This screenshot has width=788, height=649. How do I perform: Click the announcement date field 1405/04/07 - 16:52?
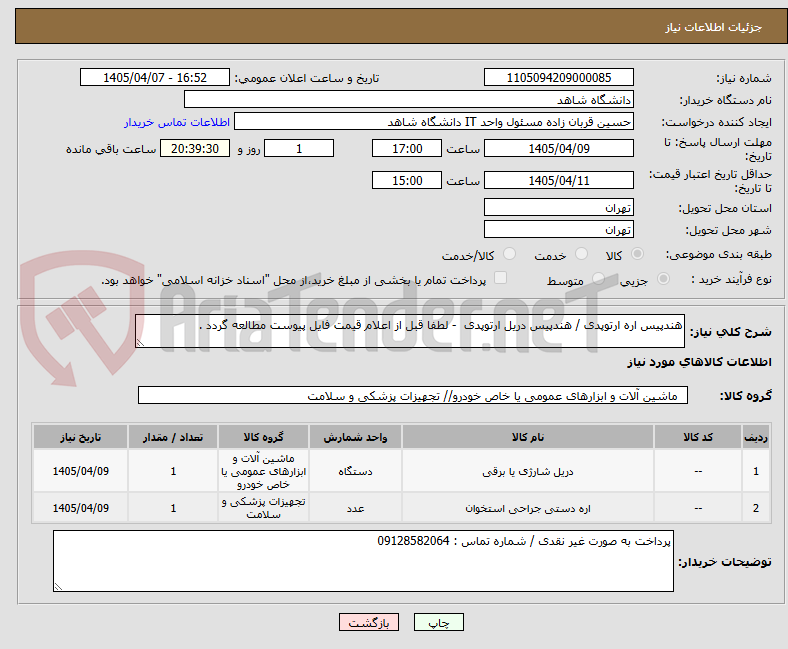click(155, 77)
